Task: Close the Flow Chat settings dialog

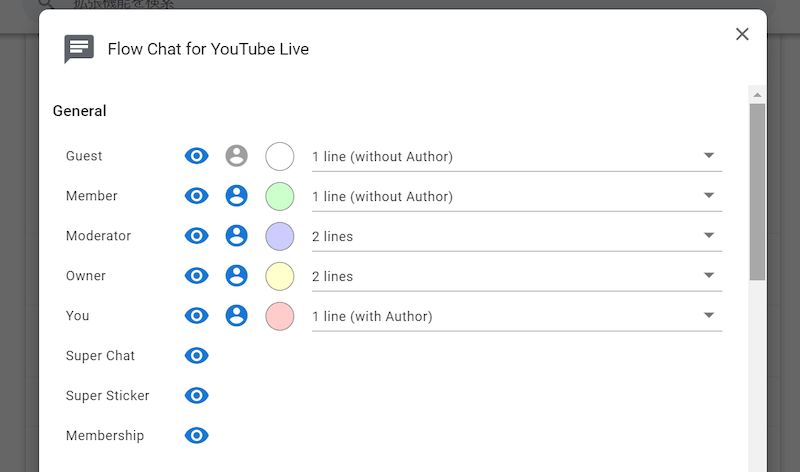Action: (742, 34)
